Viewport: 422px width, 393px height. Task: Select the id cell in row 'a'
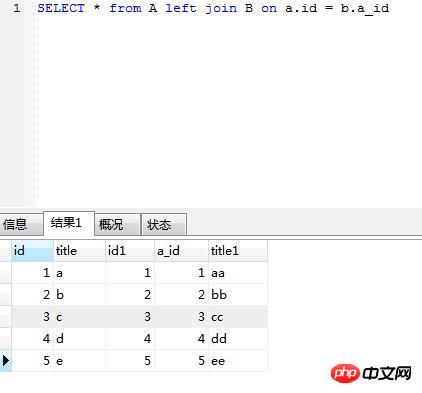32,273
